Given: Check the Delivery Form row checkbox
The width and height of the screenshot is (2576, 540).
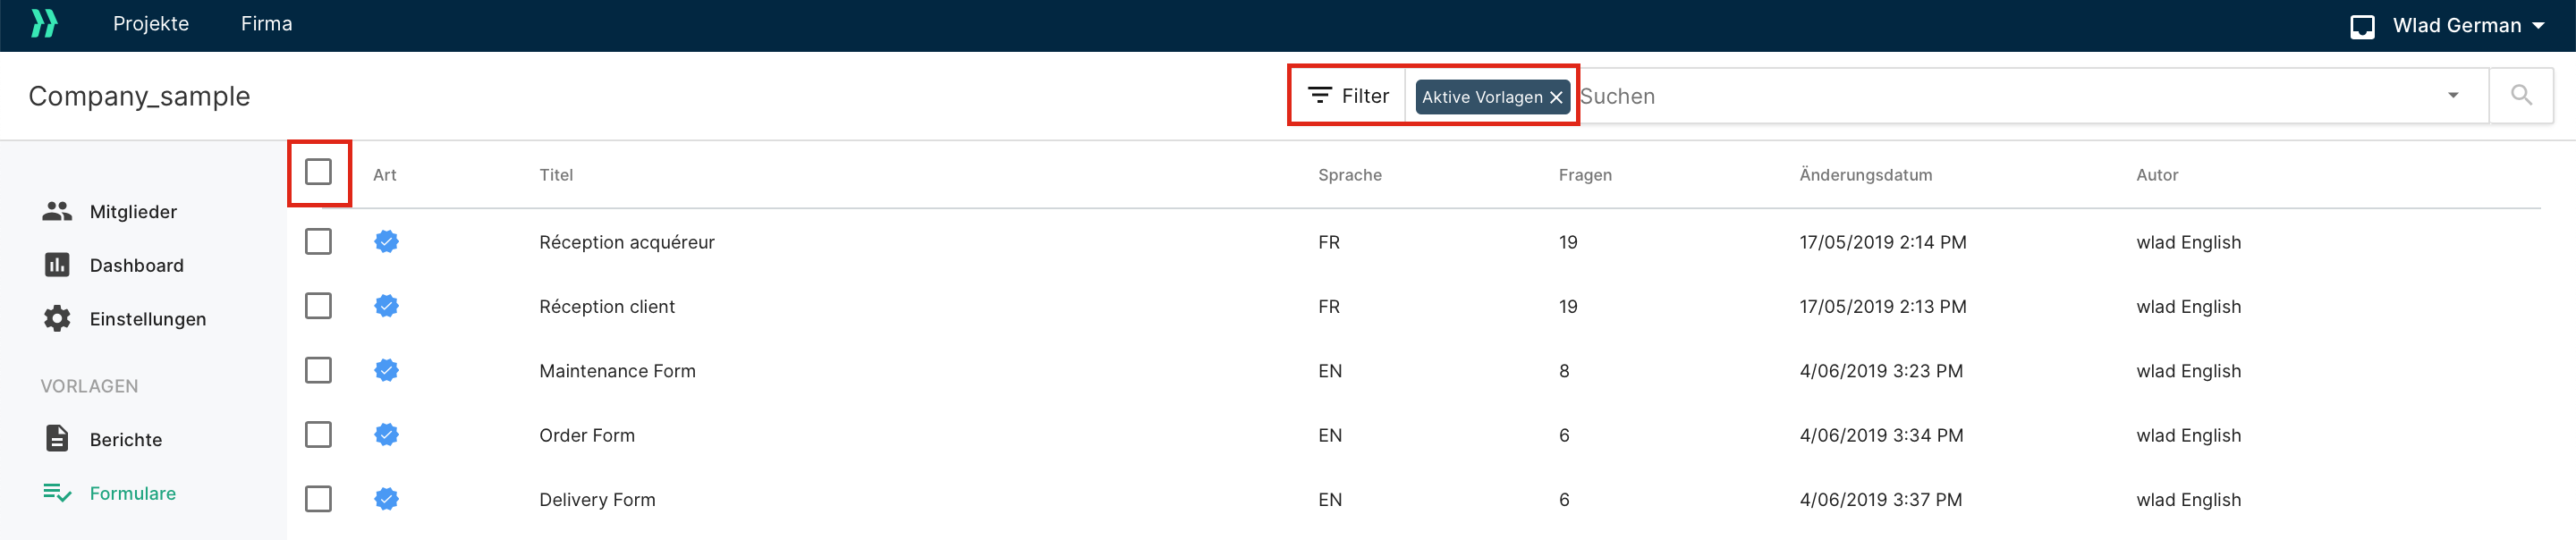Looking at the screenshot, I should (318, 499).
